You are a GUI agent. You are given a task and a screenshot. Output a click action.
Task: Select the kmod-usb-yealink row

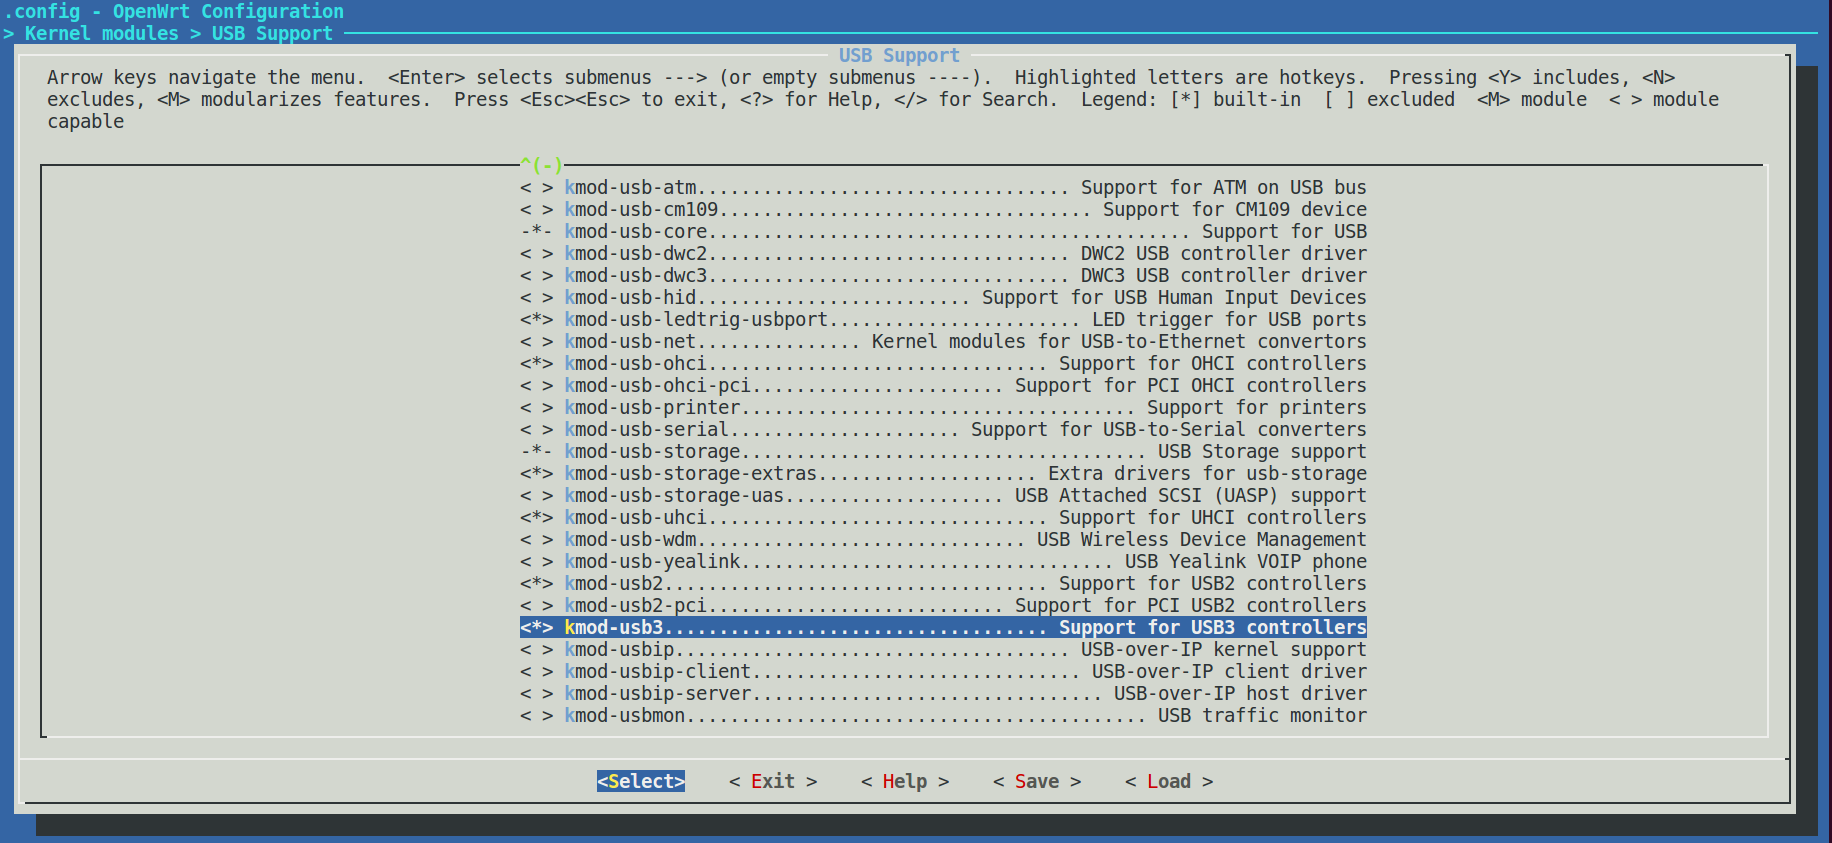click(943, 562)
